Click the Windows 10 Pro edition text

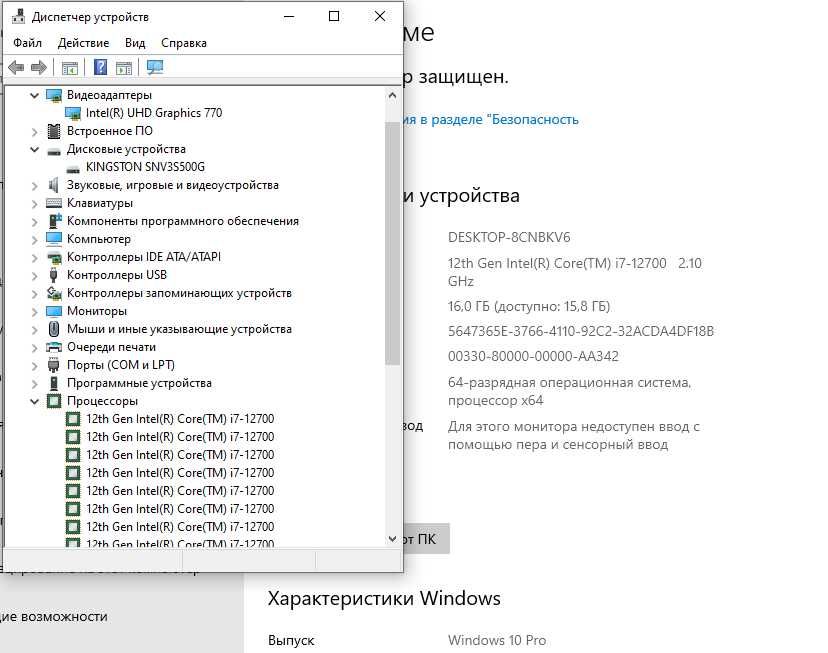pos(497,640)
